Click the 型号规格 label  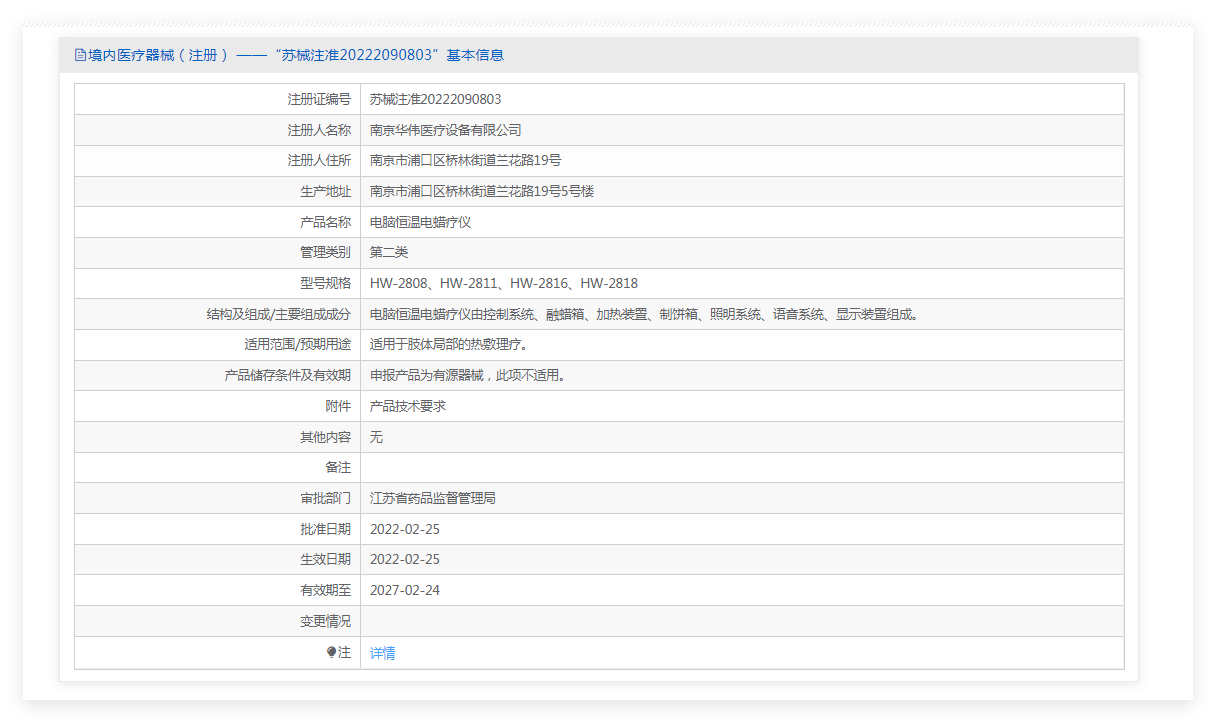pos(325,283)
